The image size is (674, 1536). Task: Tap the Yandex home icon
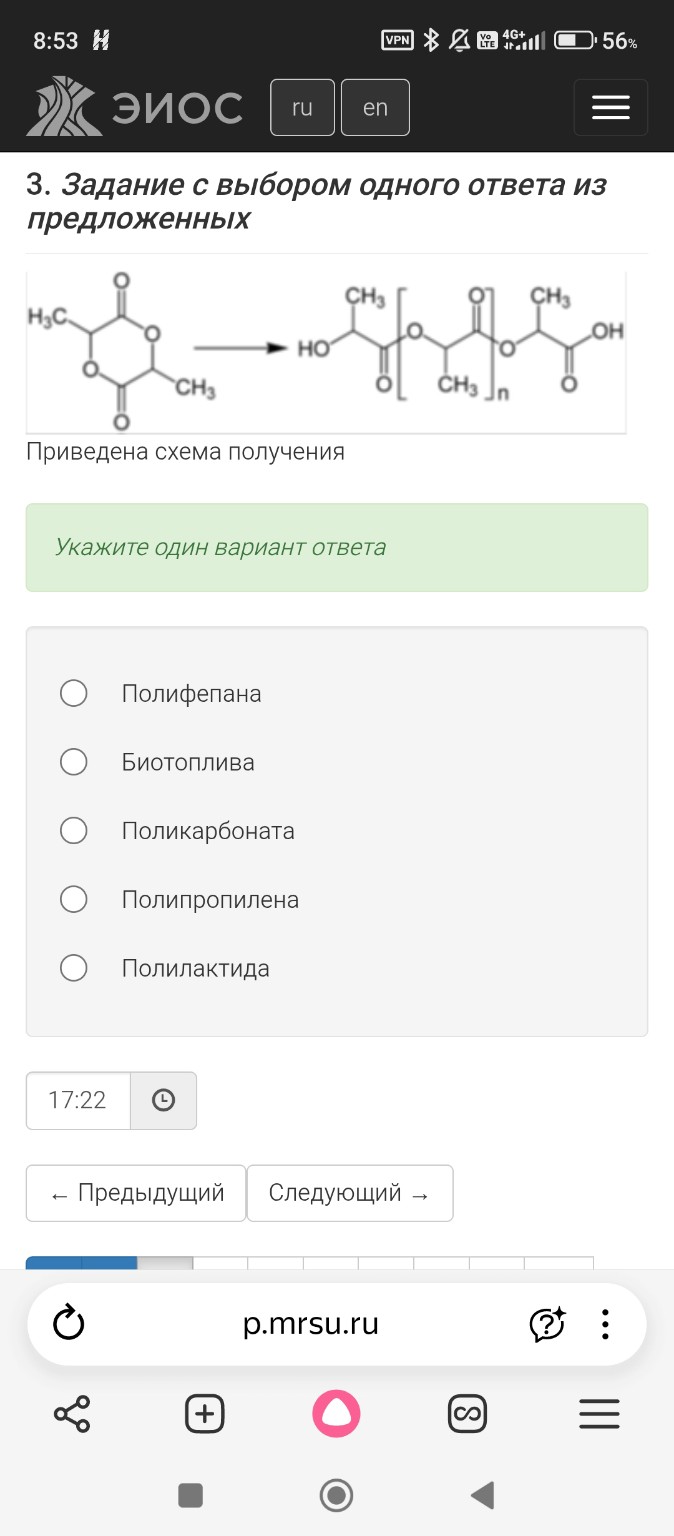coord(336,1413)
